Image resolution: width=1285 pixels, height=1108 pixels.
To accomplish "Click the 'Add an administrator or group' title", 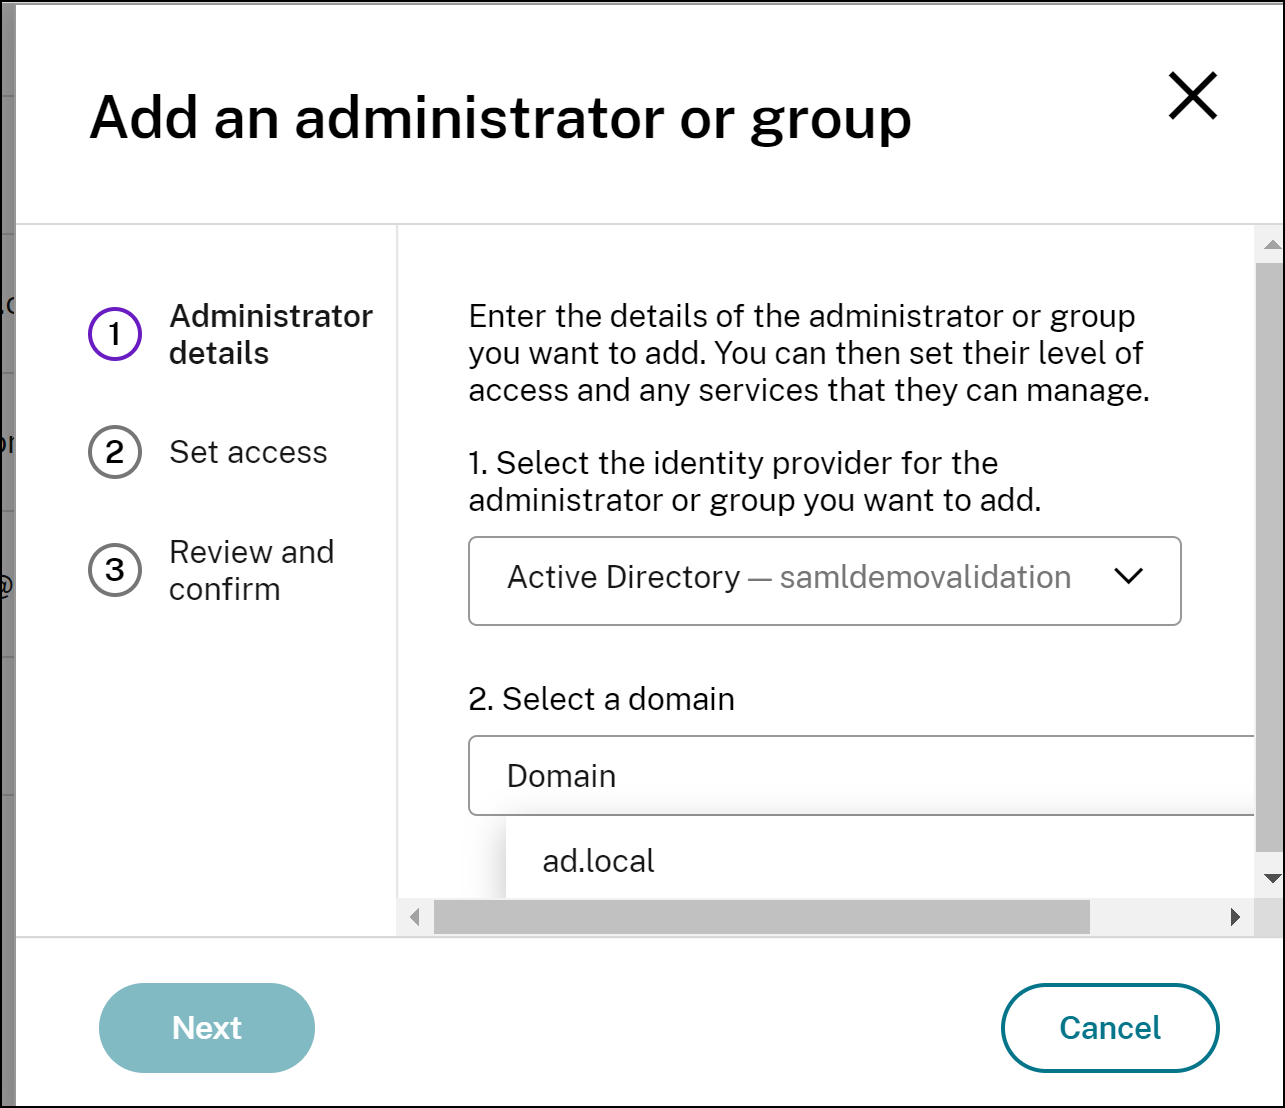I will coord(500,119).
